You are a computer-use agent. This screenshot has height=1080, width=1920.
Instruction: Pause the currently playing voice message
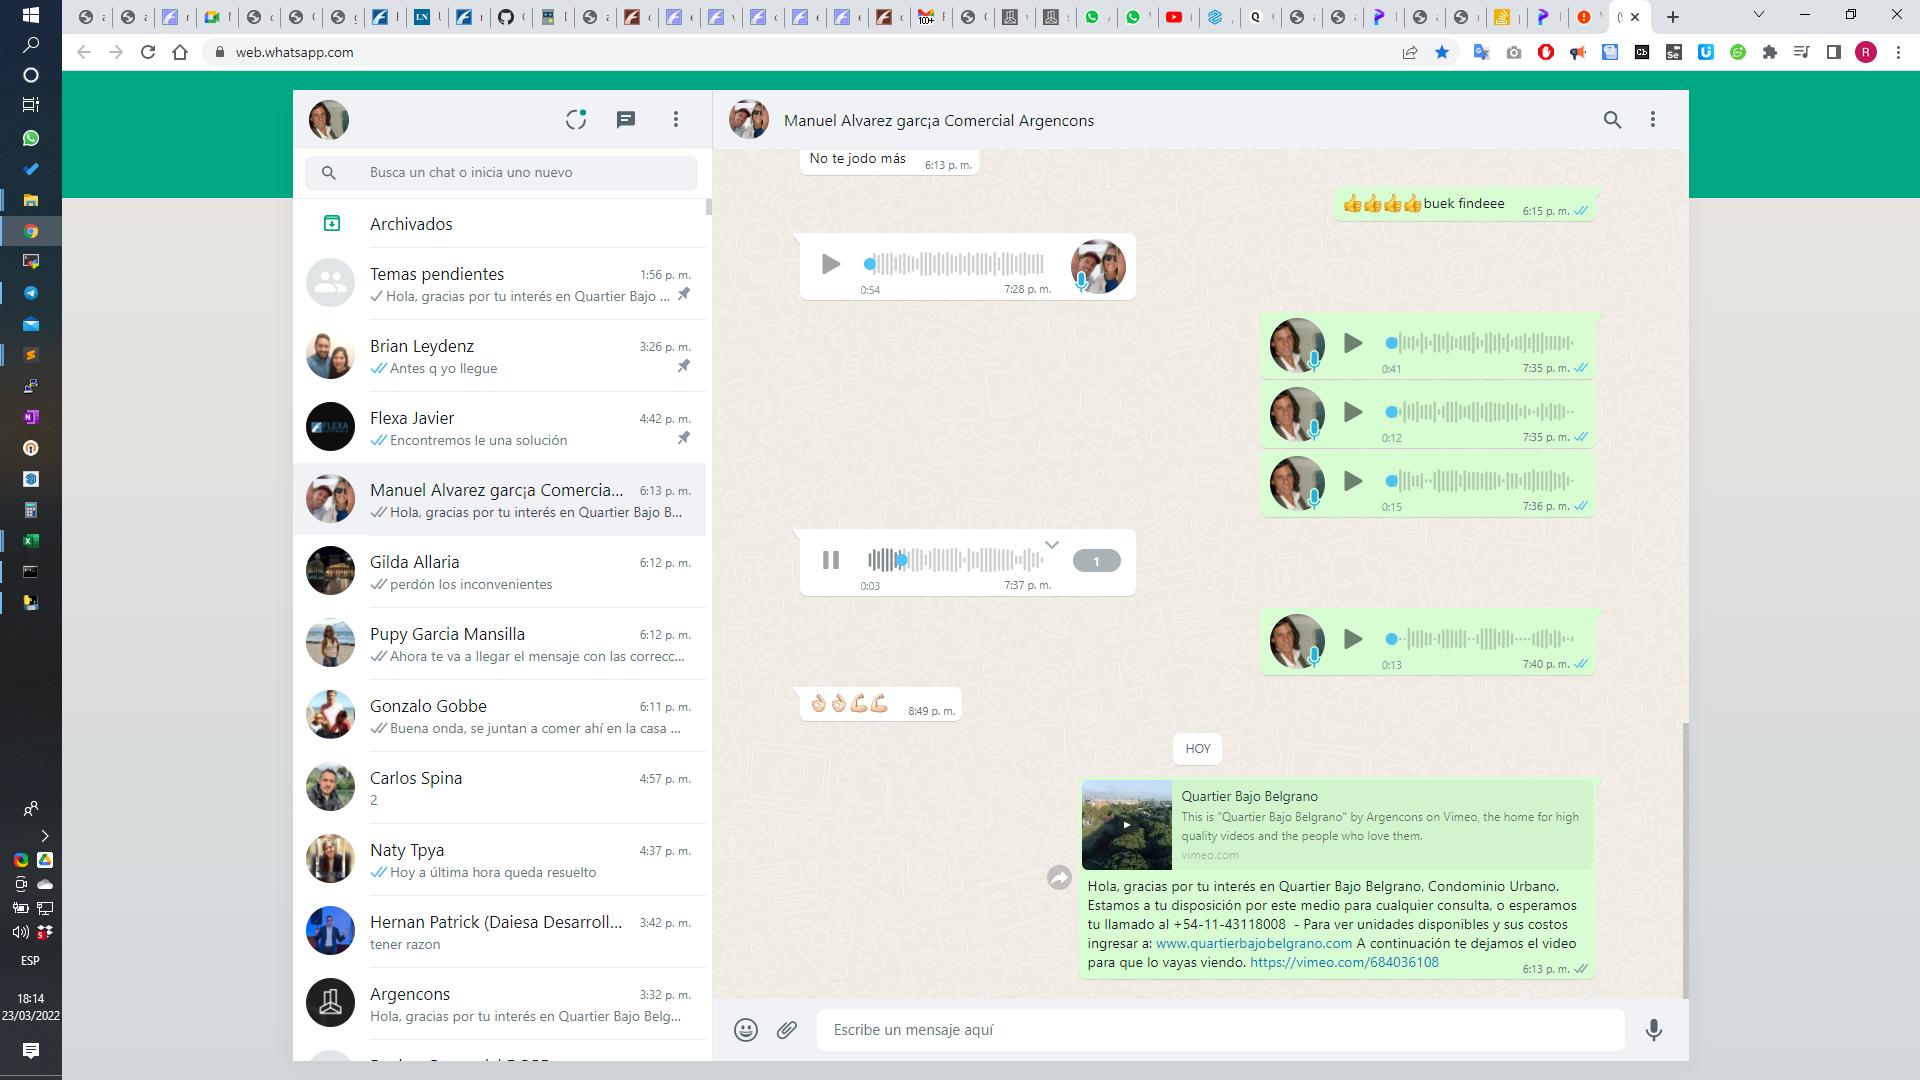click(x=831, y=560)
